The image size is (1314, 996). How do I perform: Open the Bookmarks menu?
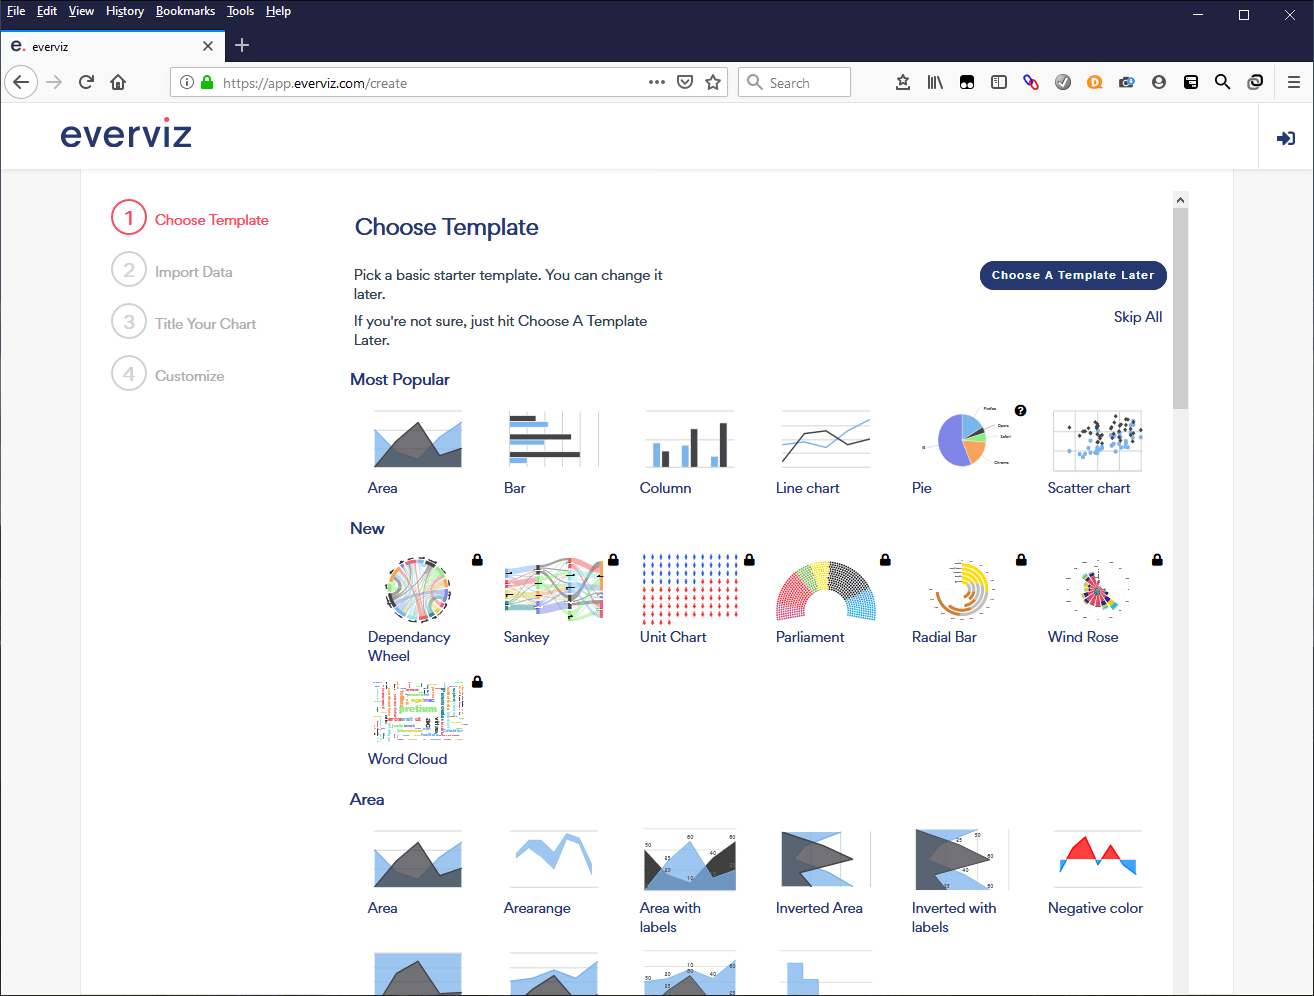185,11
